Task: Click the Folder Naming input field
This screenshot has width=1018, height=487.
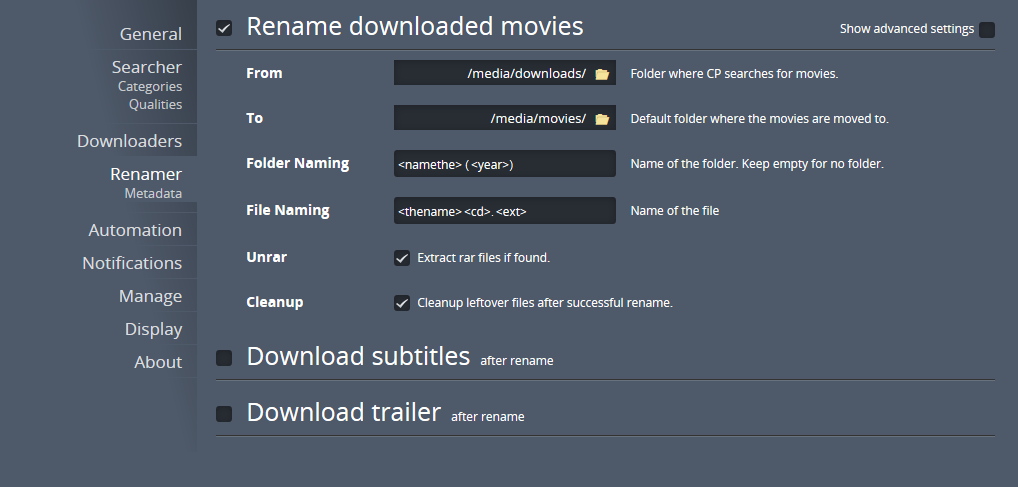Action: [504, 164]
